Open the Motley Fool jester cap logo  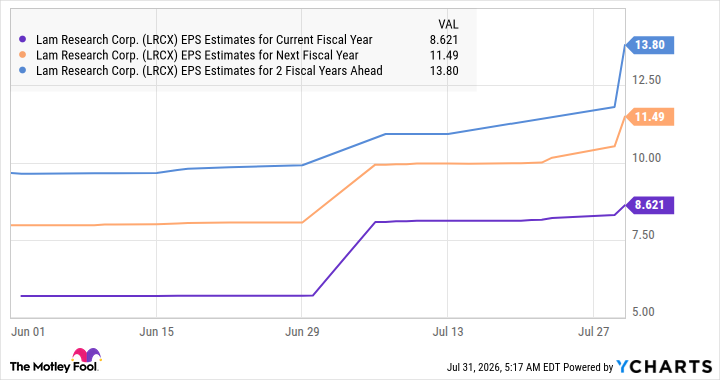coord(86,356)
